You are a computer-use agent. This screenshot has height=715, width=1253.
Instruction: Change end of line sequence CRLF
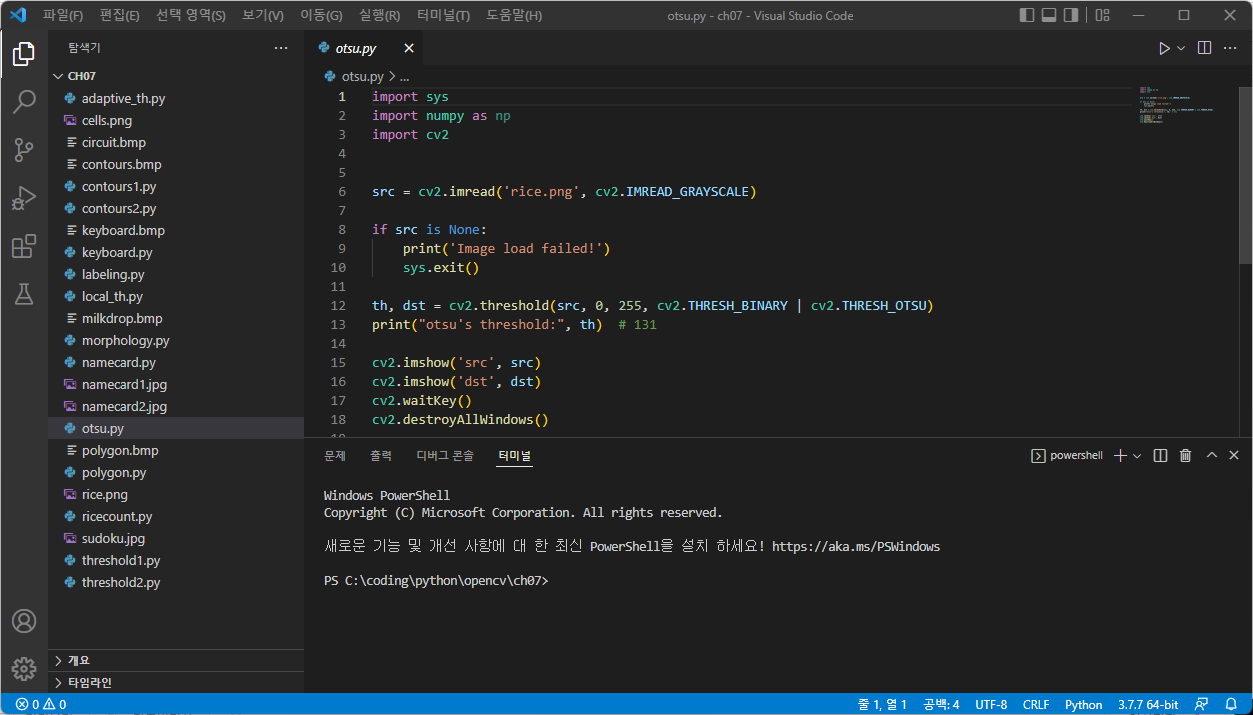(x=1036, y=704)
